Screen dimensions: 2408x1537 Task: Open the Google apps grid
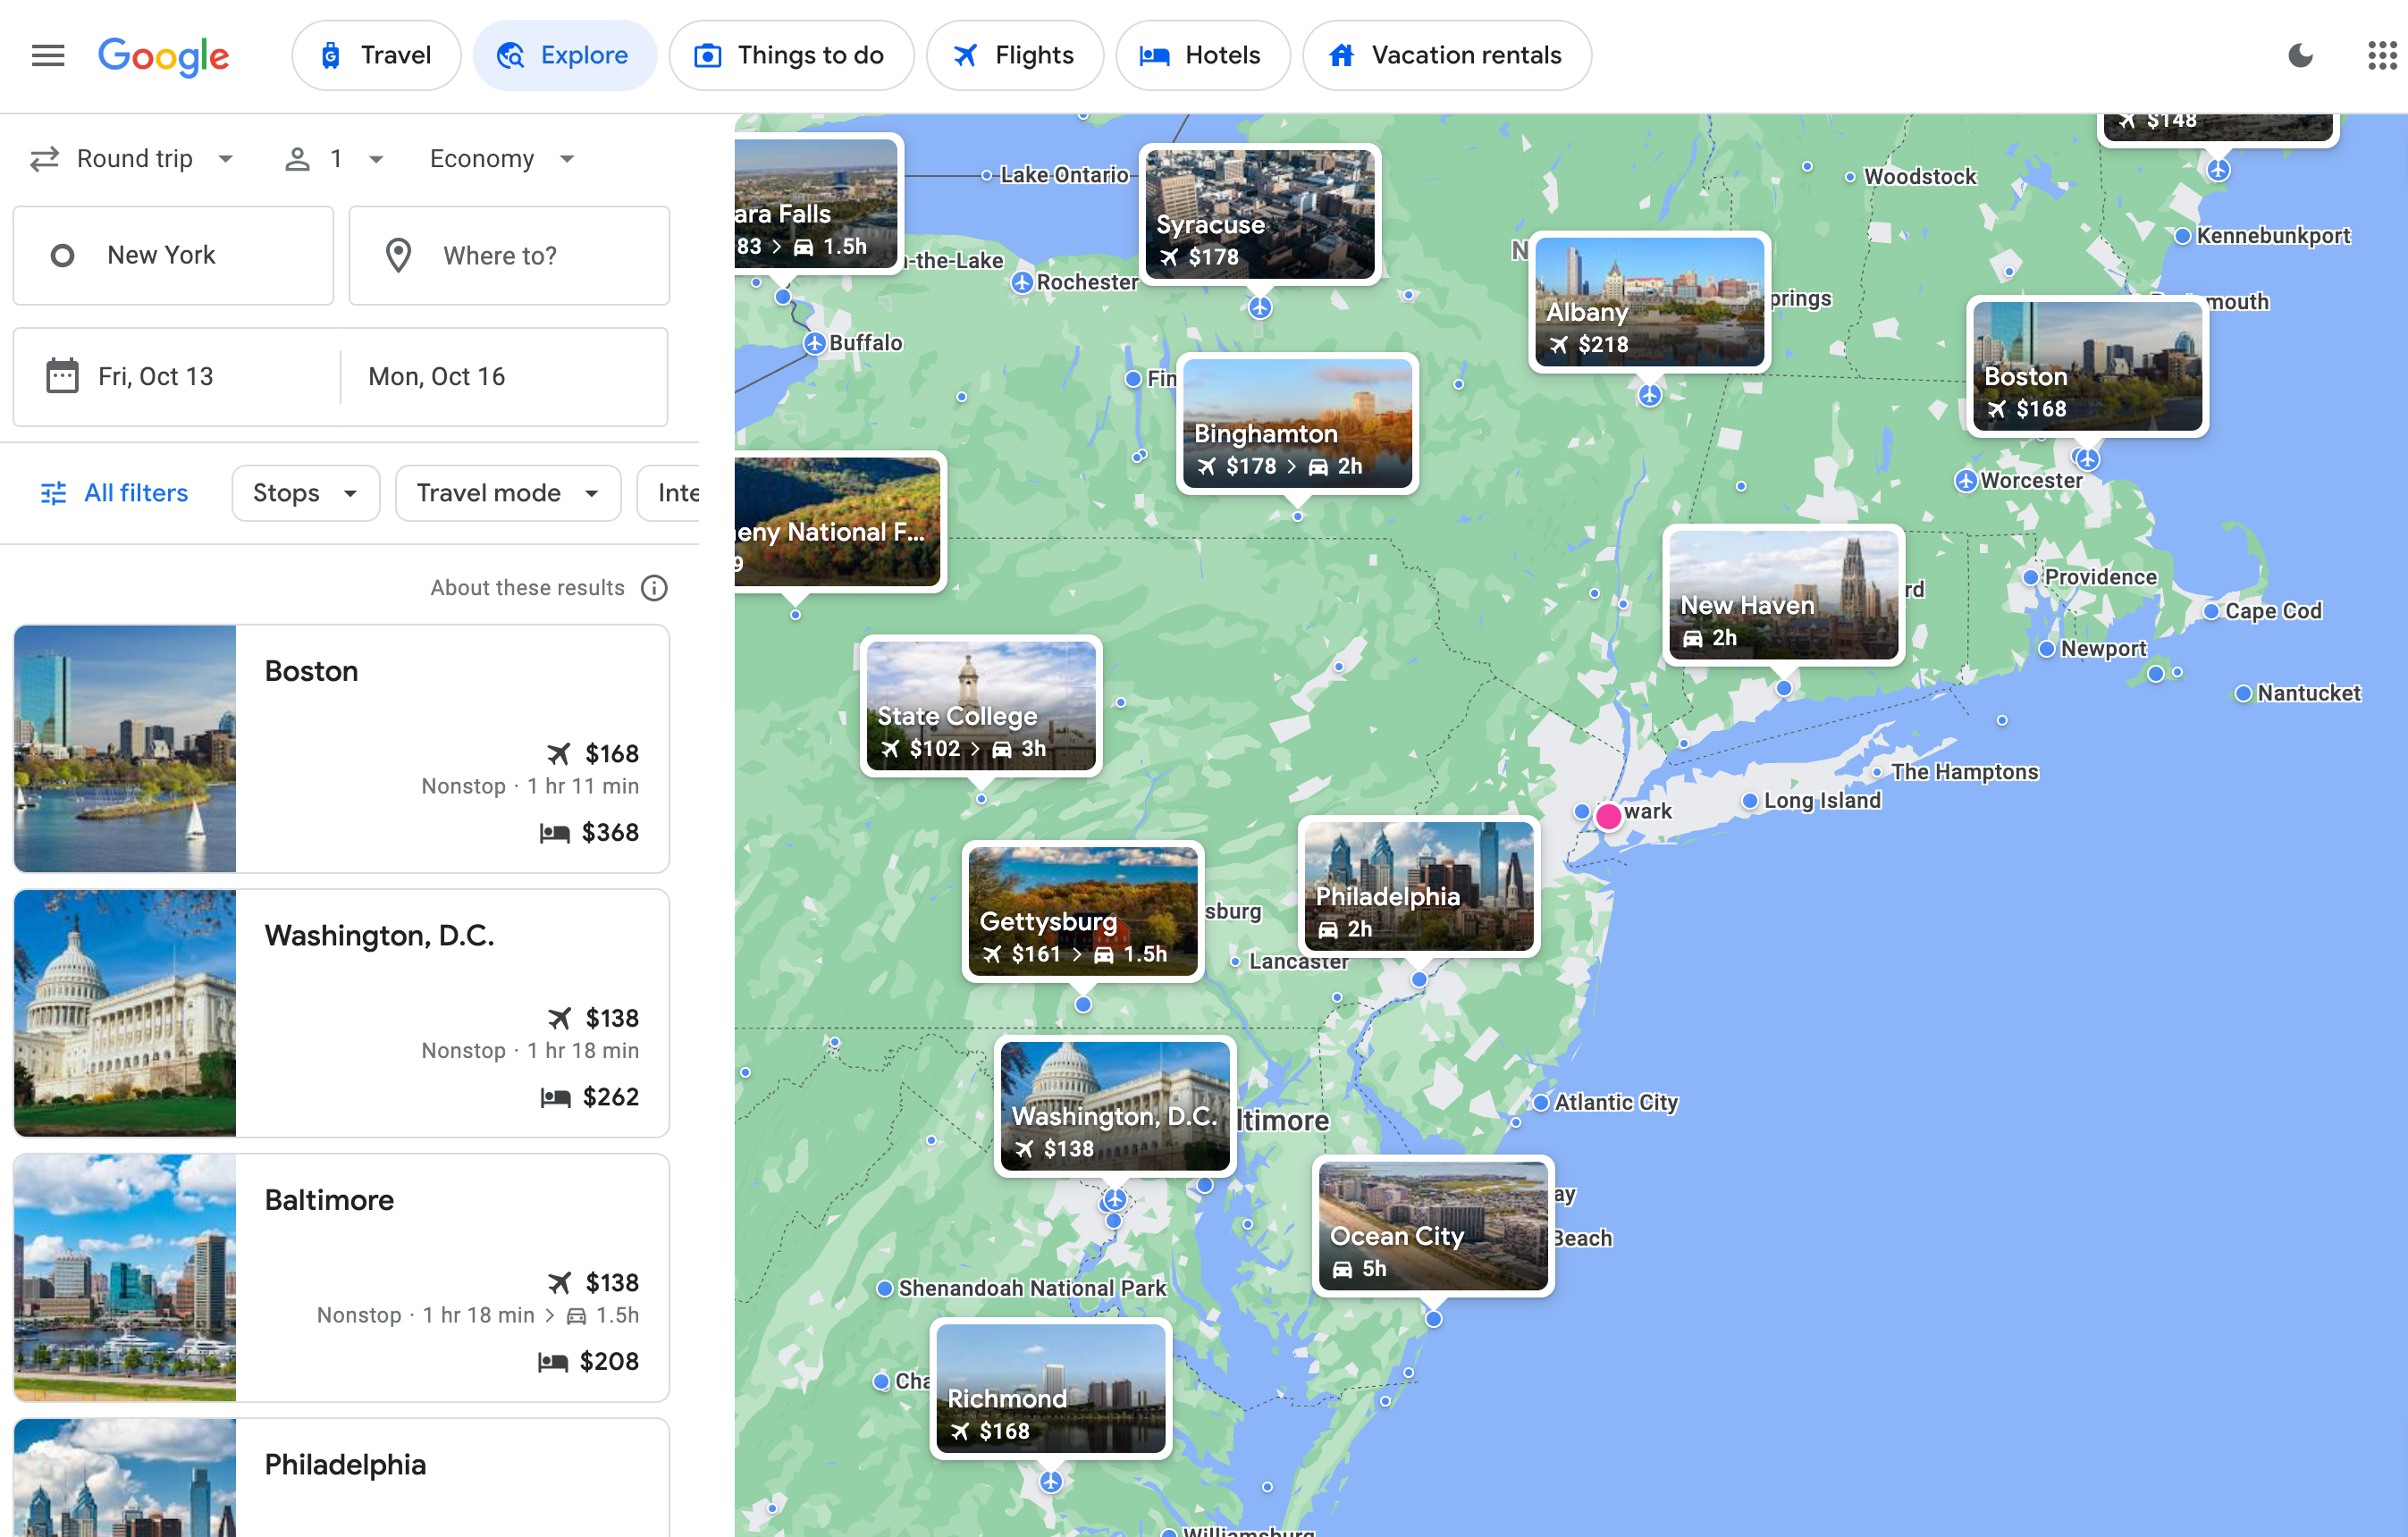2382,55
